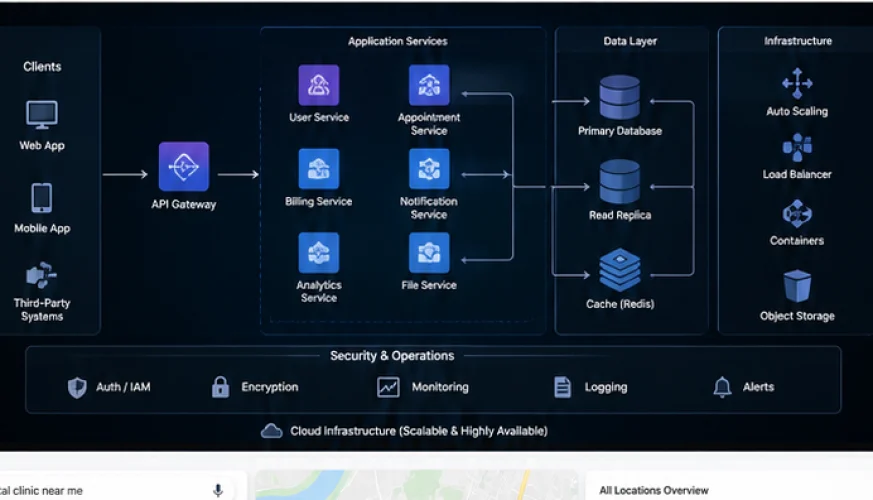This screenshot has width=873, height=500.
Task: Click the Containers label text
Action: 797,241
